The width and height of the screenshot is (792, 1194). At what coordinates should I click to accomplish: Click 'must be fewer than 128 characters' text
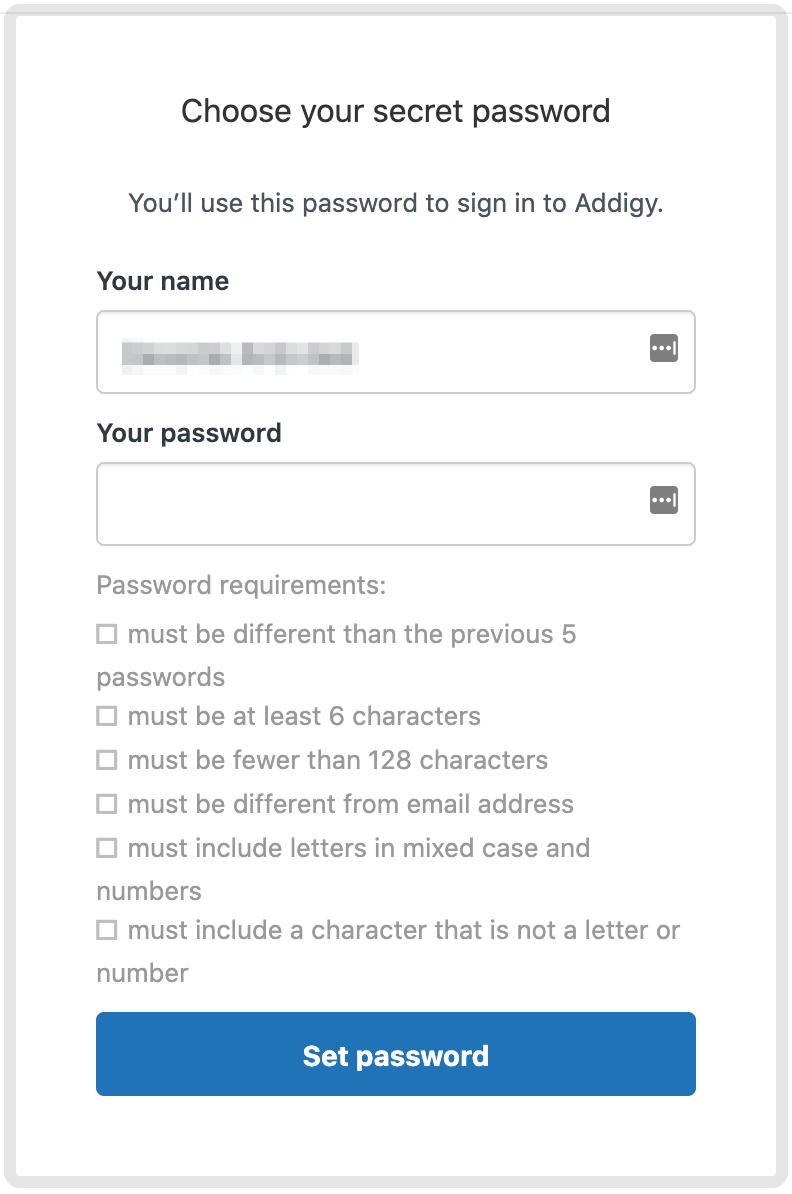coord(338,760)
